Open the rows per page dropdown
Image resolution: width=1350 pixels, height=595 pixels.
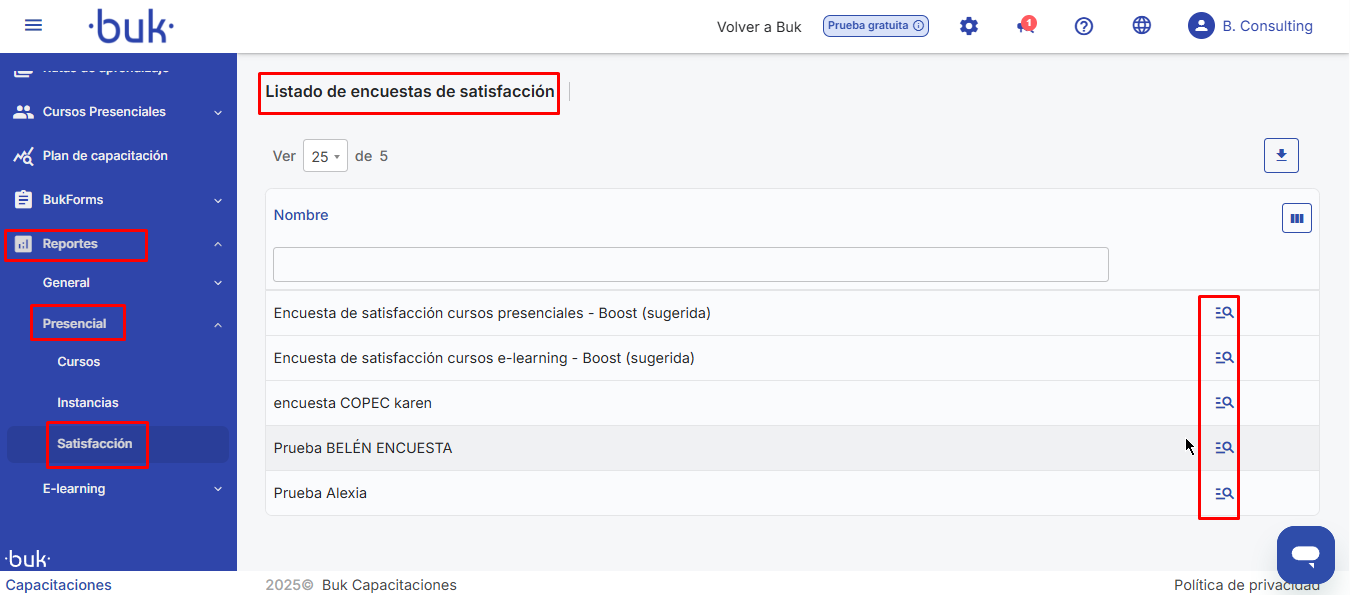click(325, 156)
